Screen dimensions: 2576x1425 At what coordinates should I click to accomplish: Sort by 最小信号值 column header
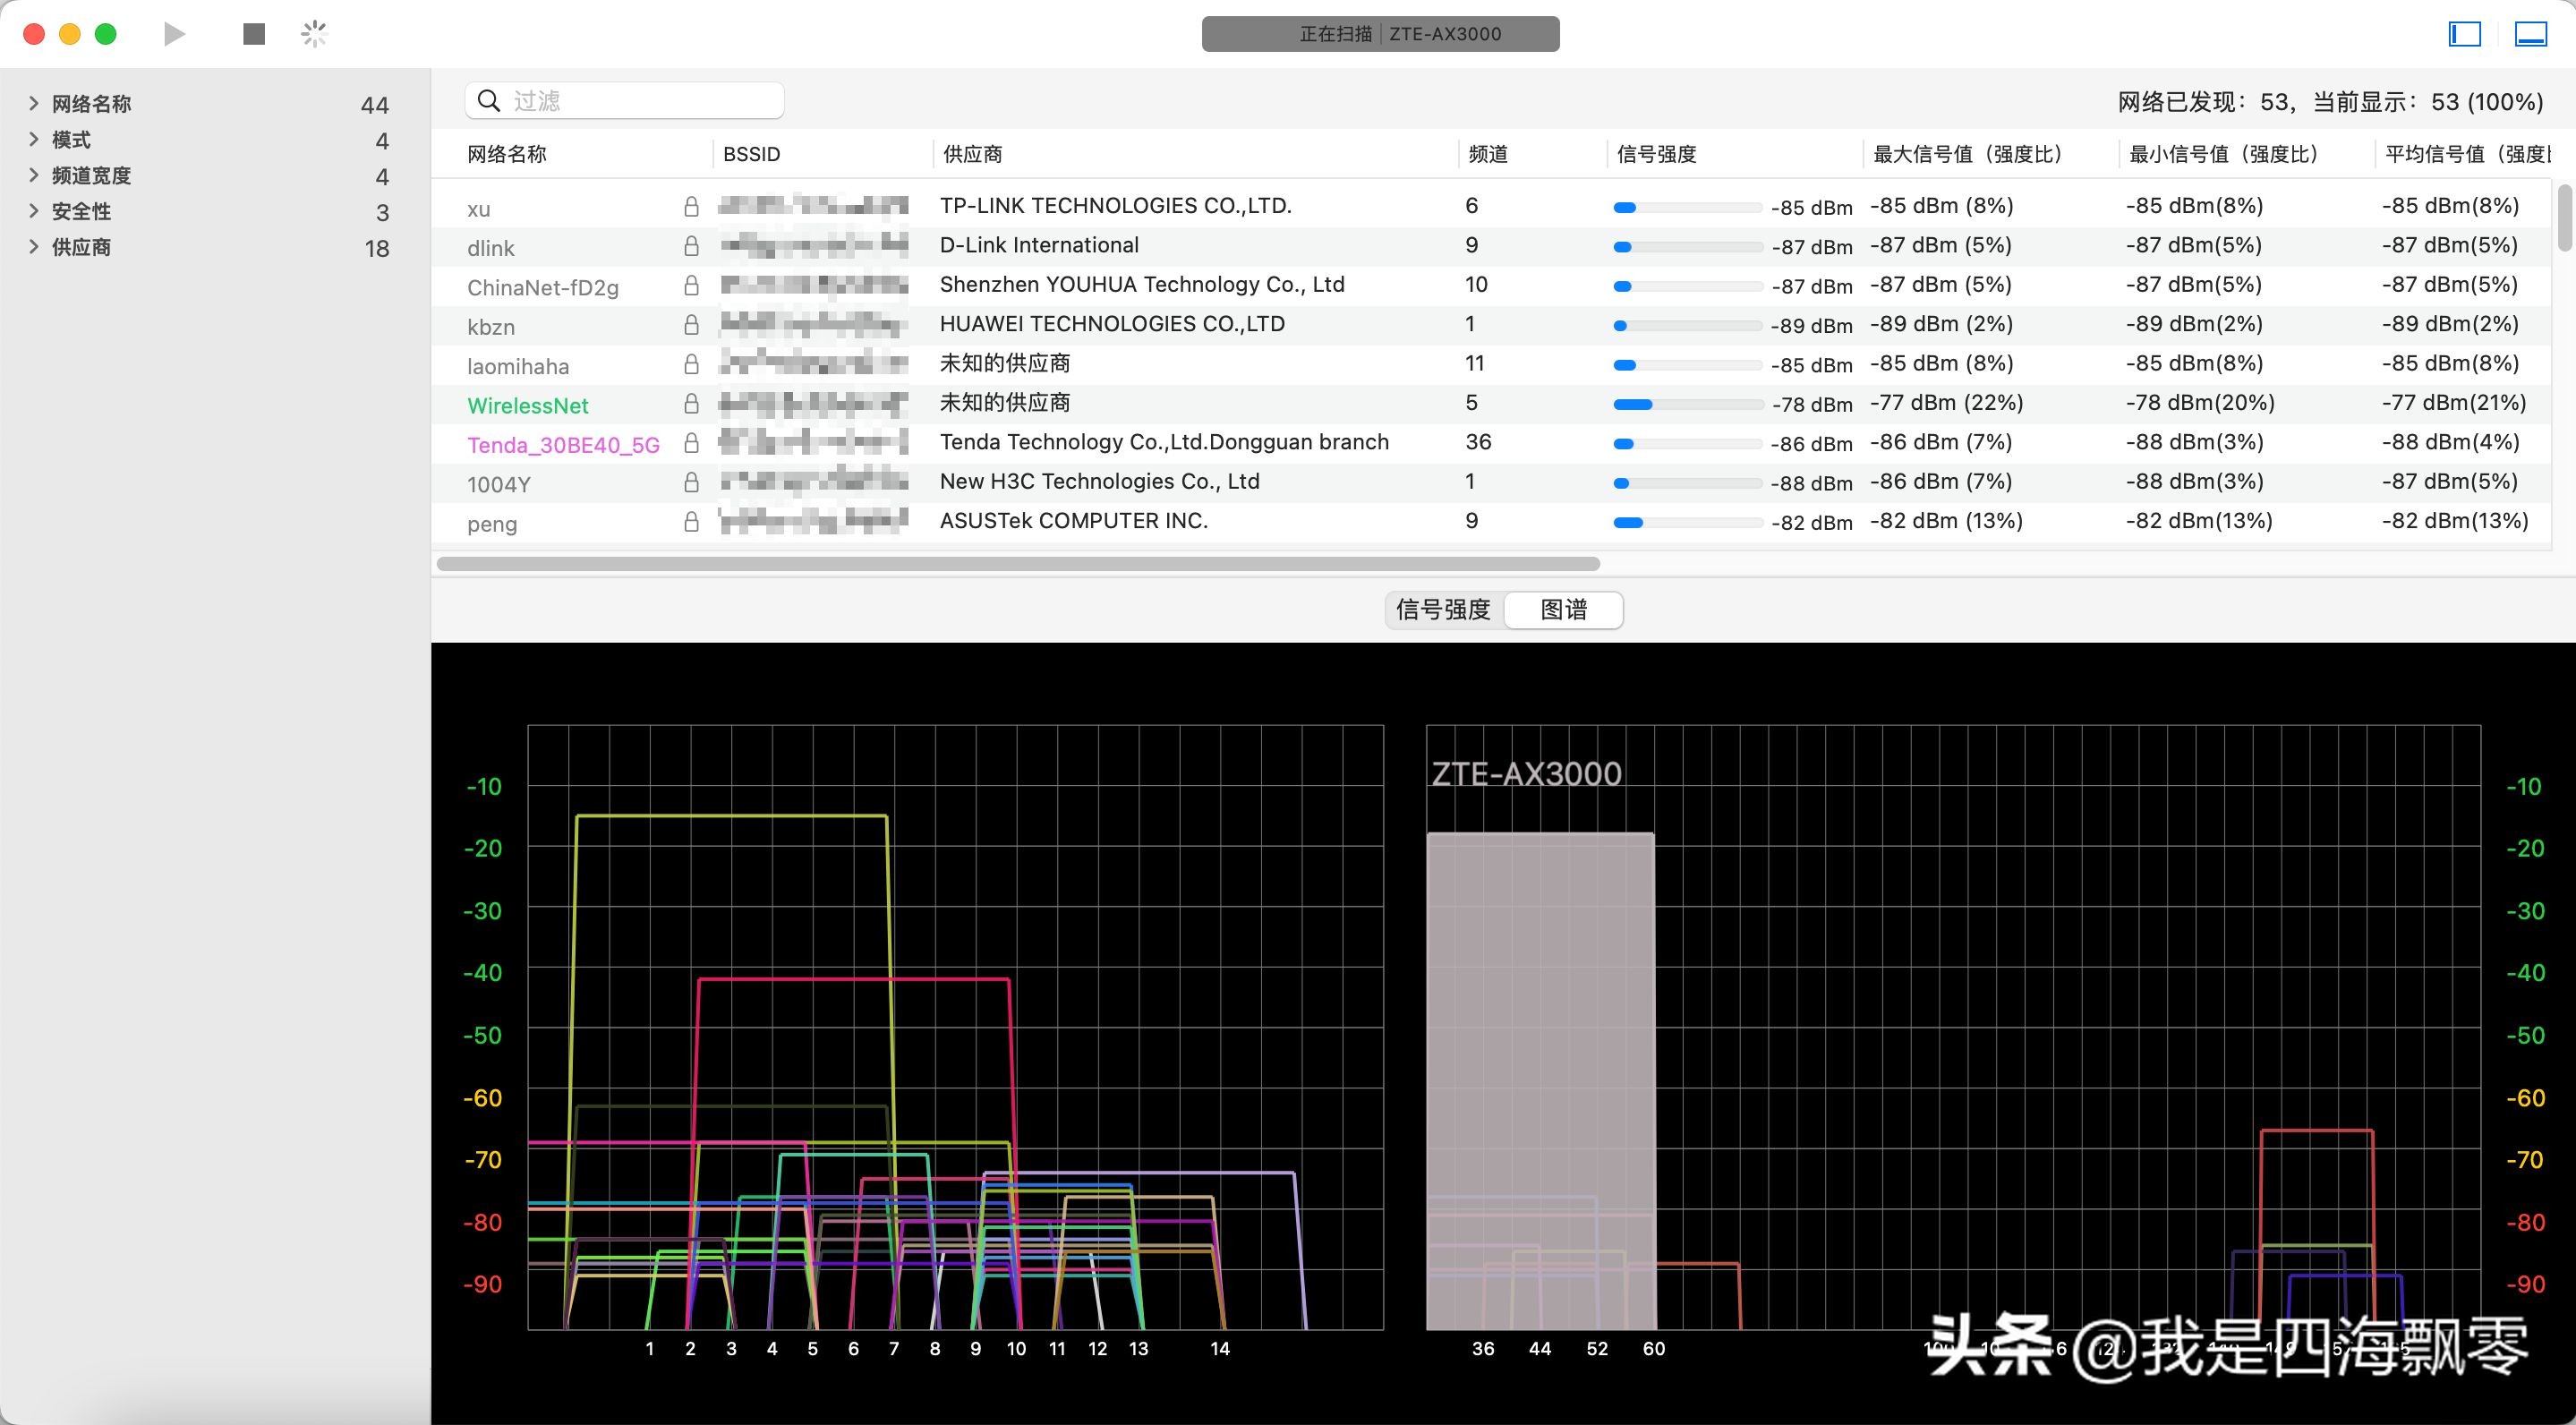pos(2223,154)
